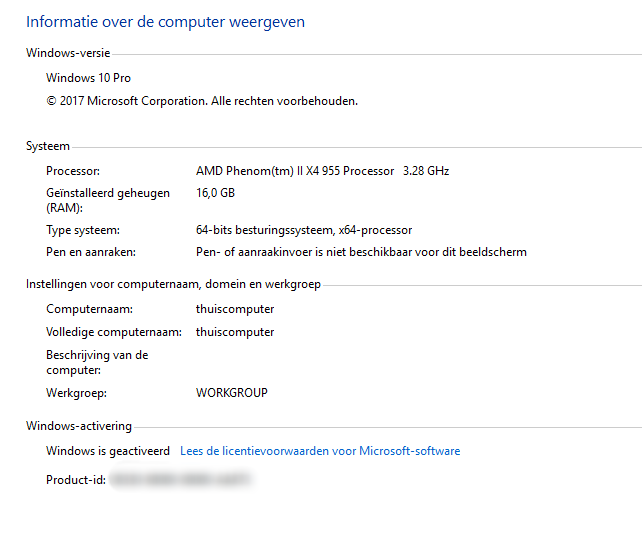642x543 pixels.
Task: Click the blurred Product-id value
Action: (x=180, y=481)
